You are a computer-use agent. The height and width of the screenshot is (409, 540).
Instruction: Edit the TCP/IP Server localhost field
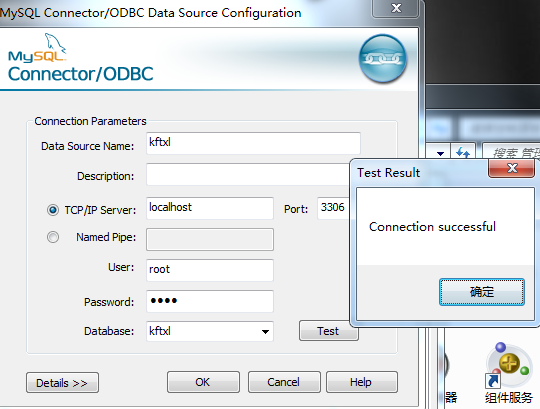click(x=210, y=208)
